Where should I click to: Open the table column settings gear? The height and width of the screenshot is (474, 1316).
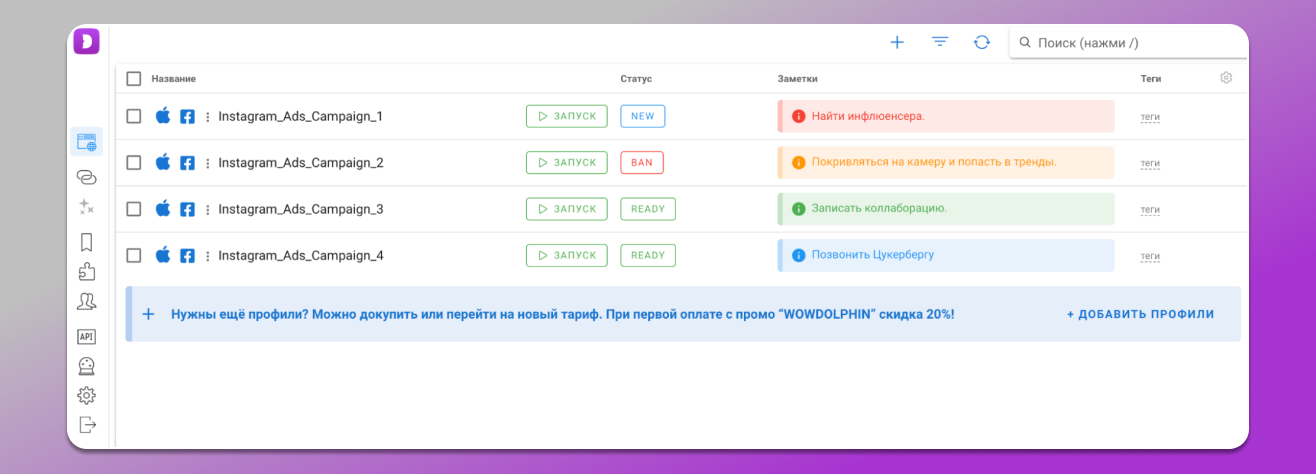(1226, 78)
